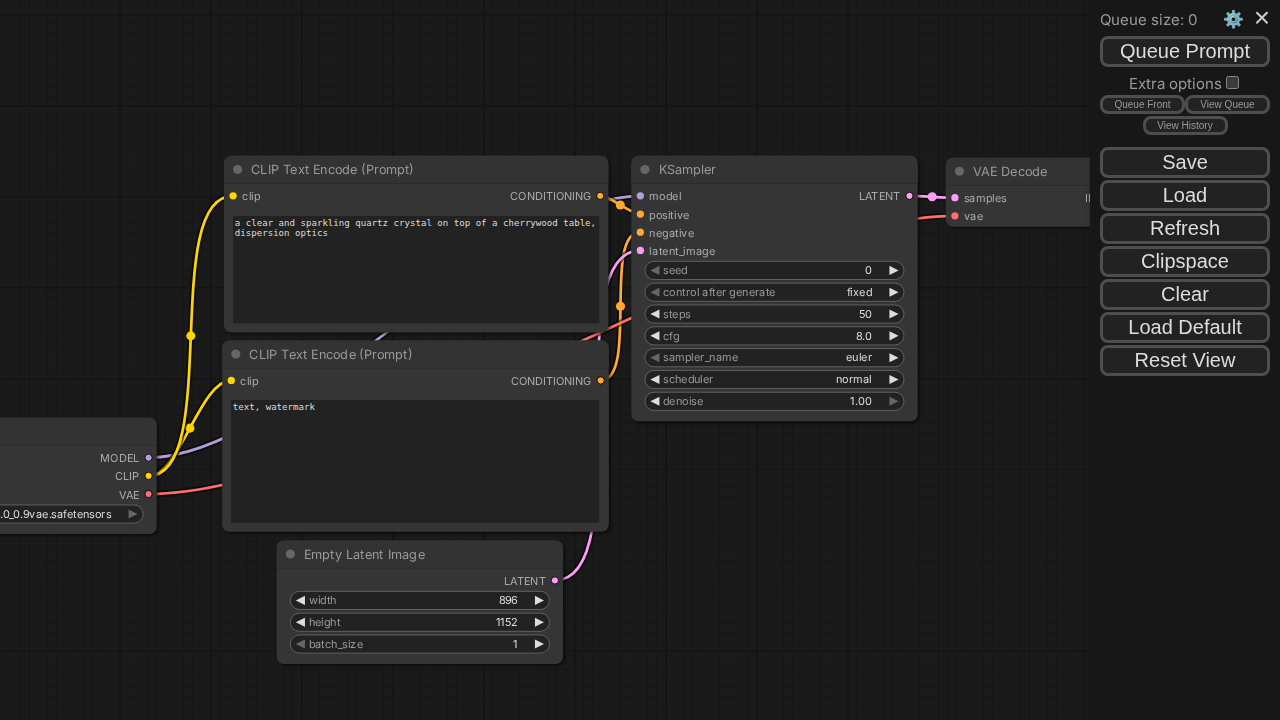Click the Load Default button
Viewport: 1280px width, 720px height.
click(x=1184, y=327)
